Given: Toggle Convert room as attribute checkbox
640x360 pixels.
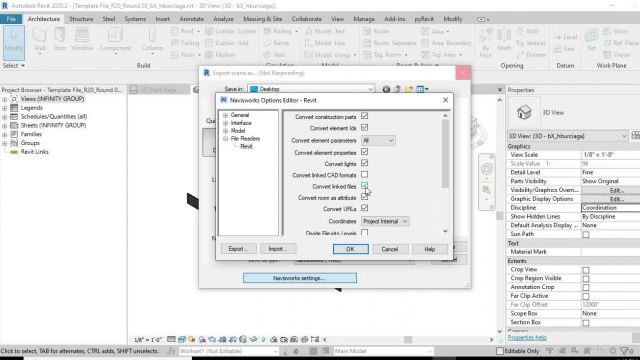Looking at the screenshot, I should (364, 197).
